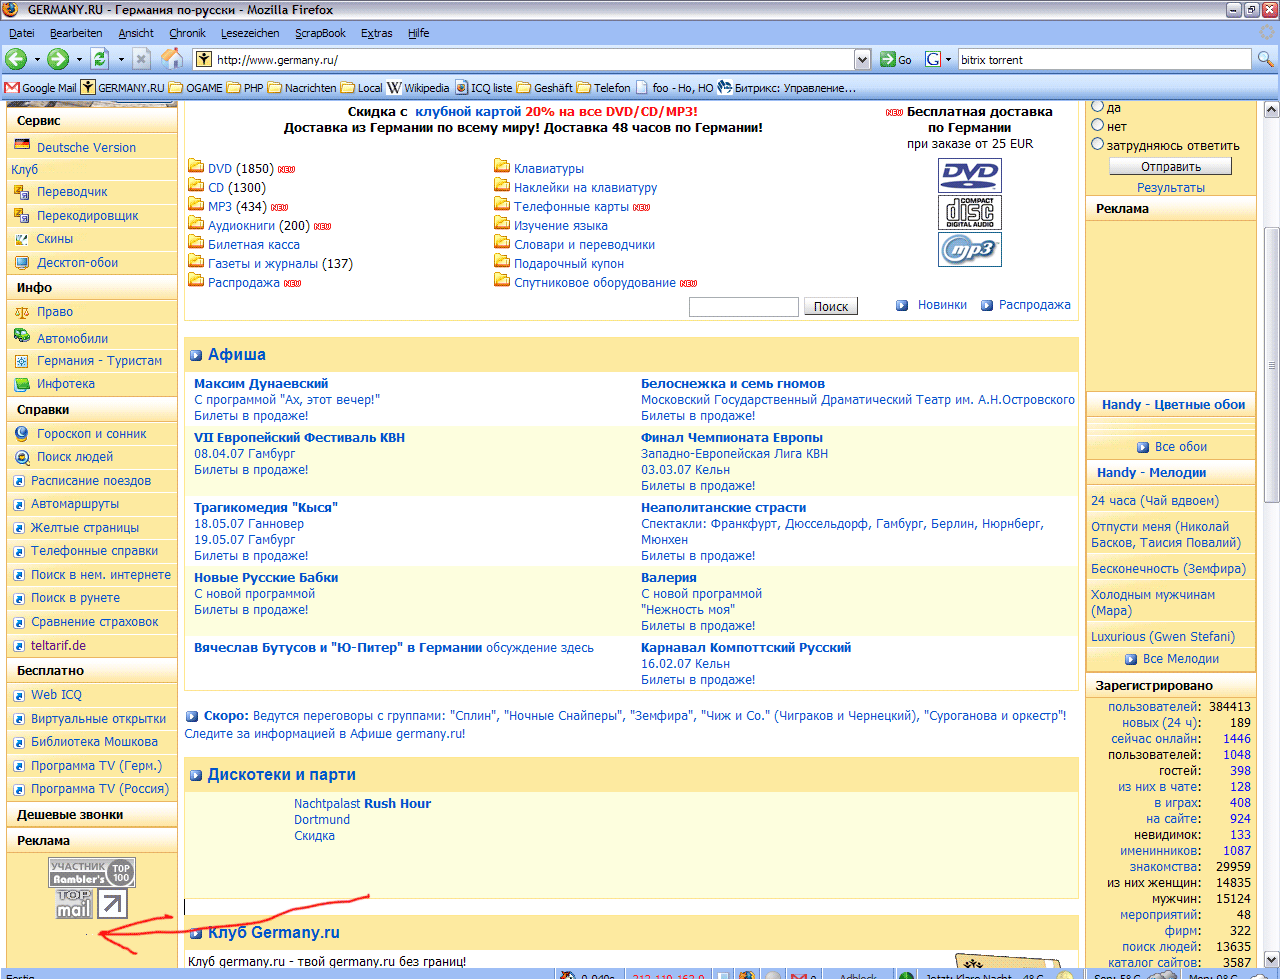1280x979 pixels.
Task: Open the Nachrichten bookmark folder
Action: (302, 88)
